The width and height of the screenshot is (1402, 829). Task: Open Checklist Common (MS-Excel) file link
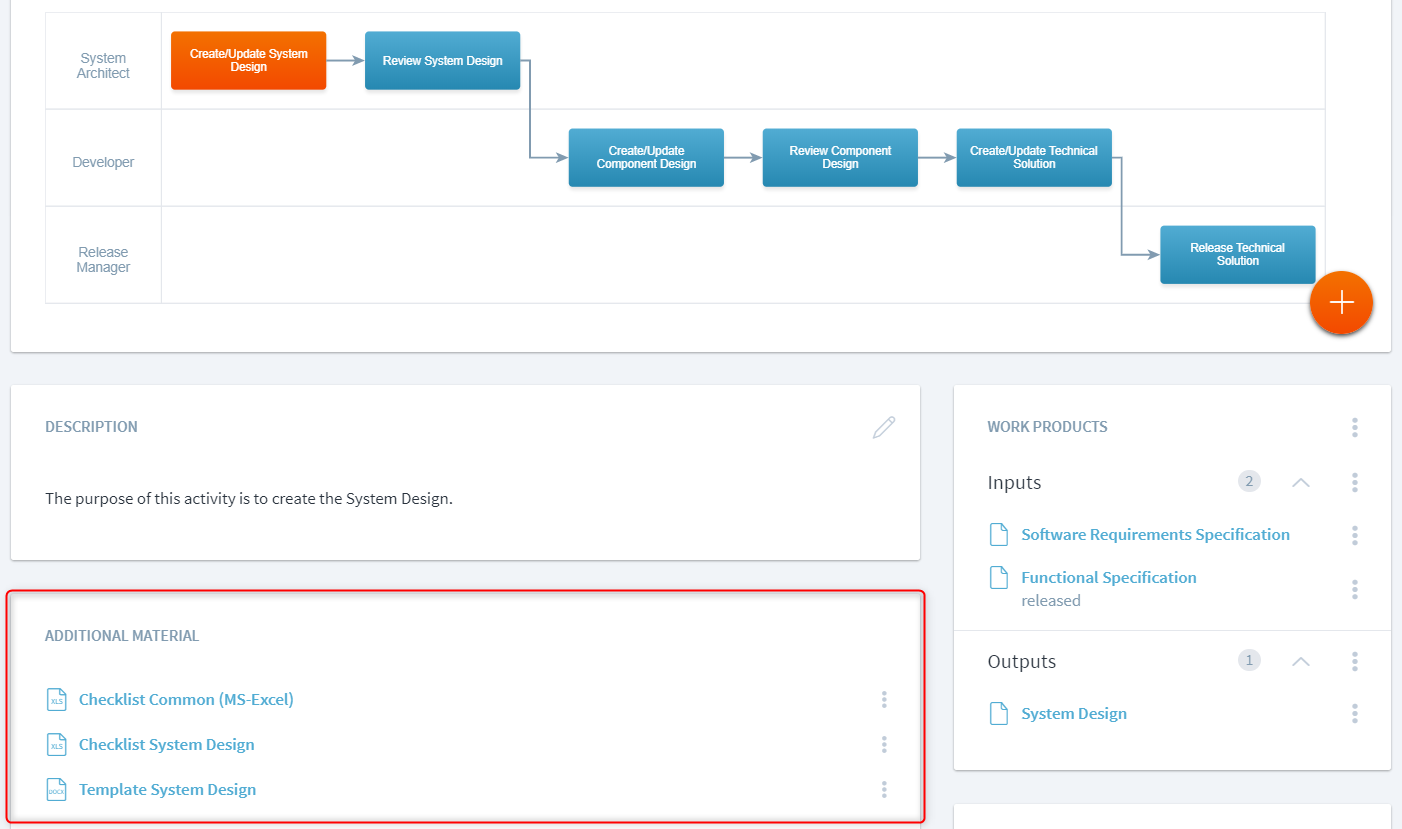(186, 700)
